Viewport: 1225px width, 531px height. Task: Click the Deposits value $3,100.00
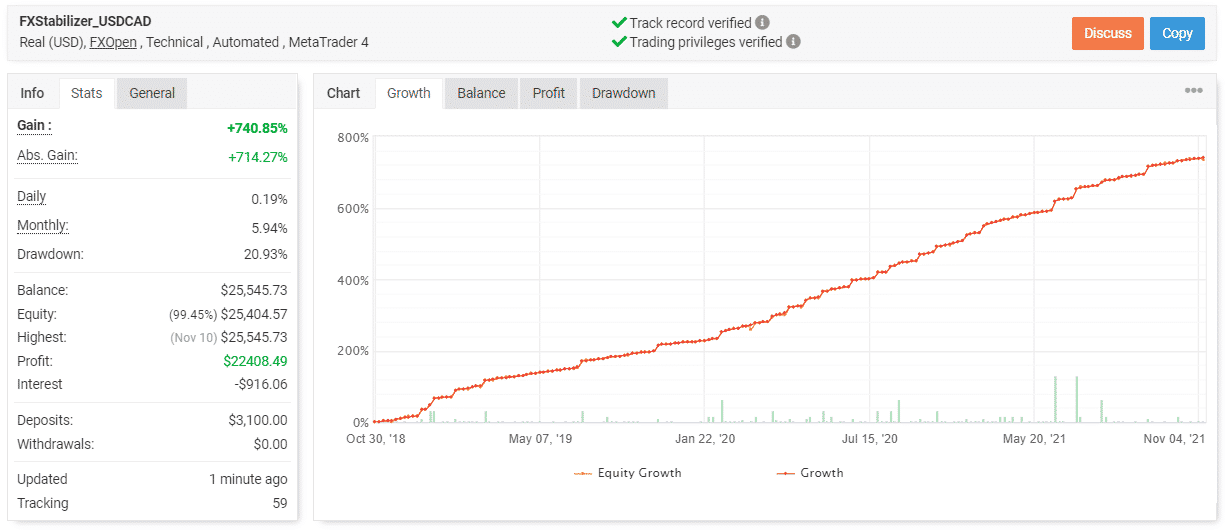[x=258, y=421]
